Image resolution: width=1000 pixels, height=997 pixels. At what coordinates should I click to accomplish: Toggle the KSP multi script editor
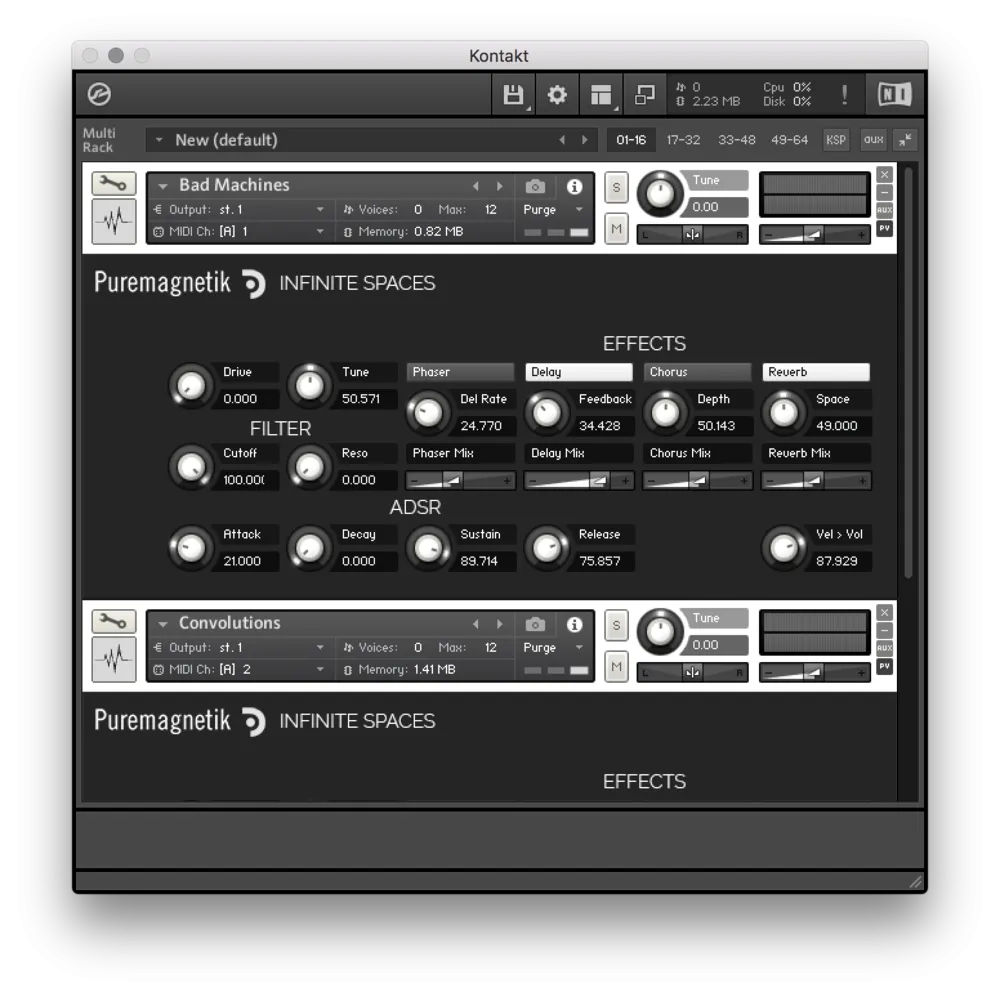(835, 140)
